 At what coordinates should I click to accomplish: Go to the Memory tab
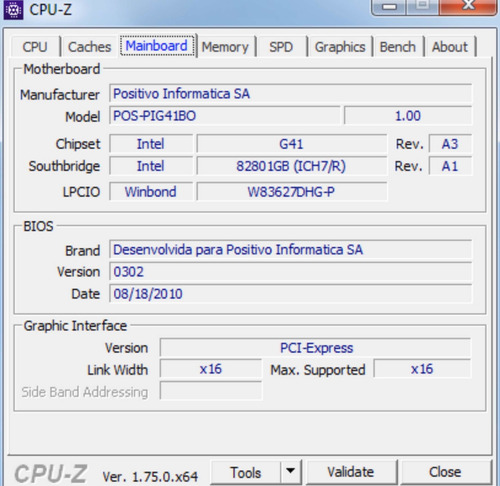coord(225,47)
